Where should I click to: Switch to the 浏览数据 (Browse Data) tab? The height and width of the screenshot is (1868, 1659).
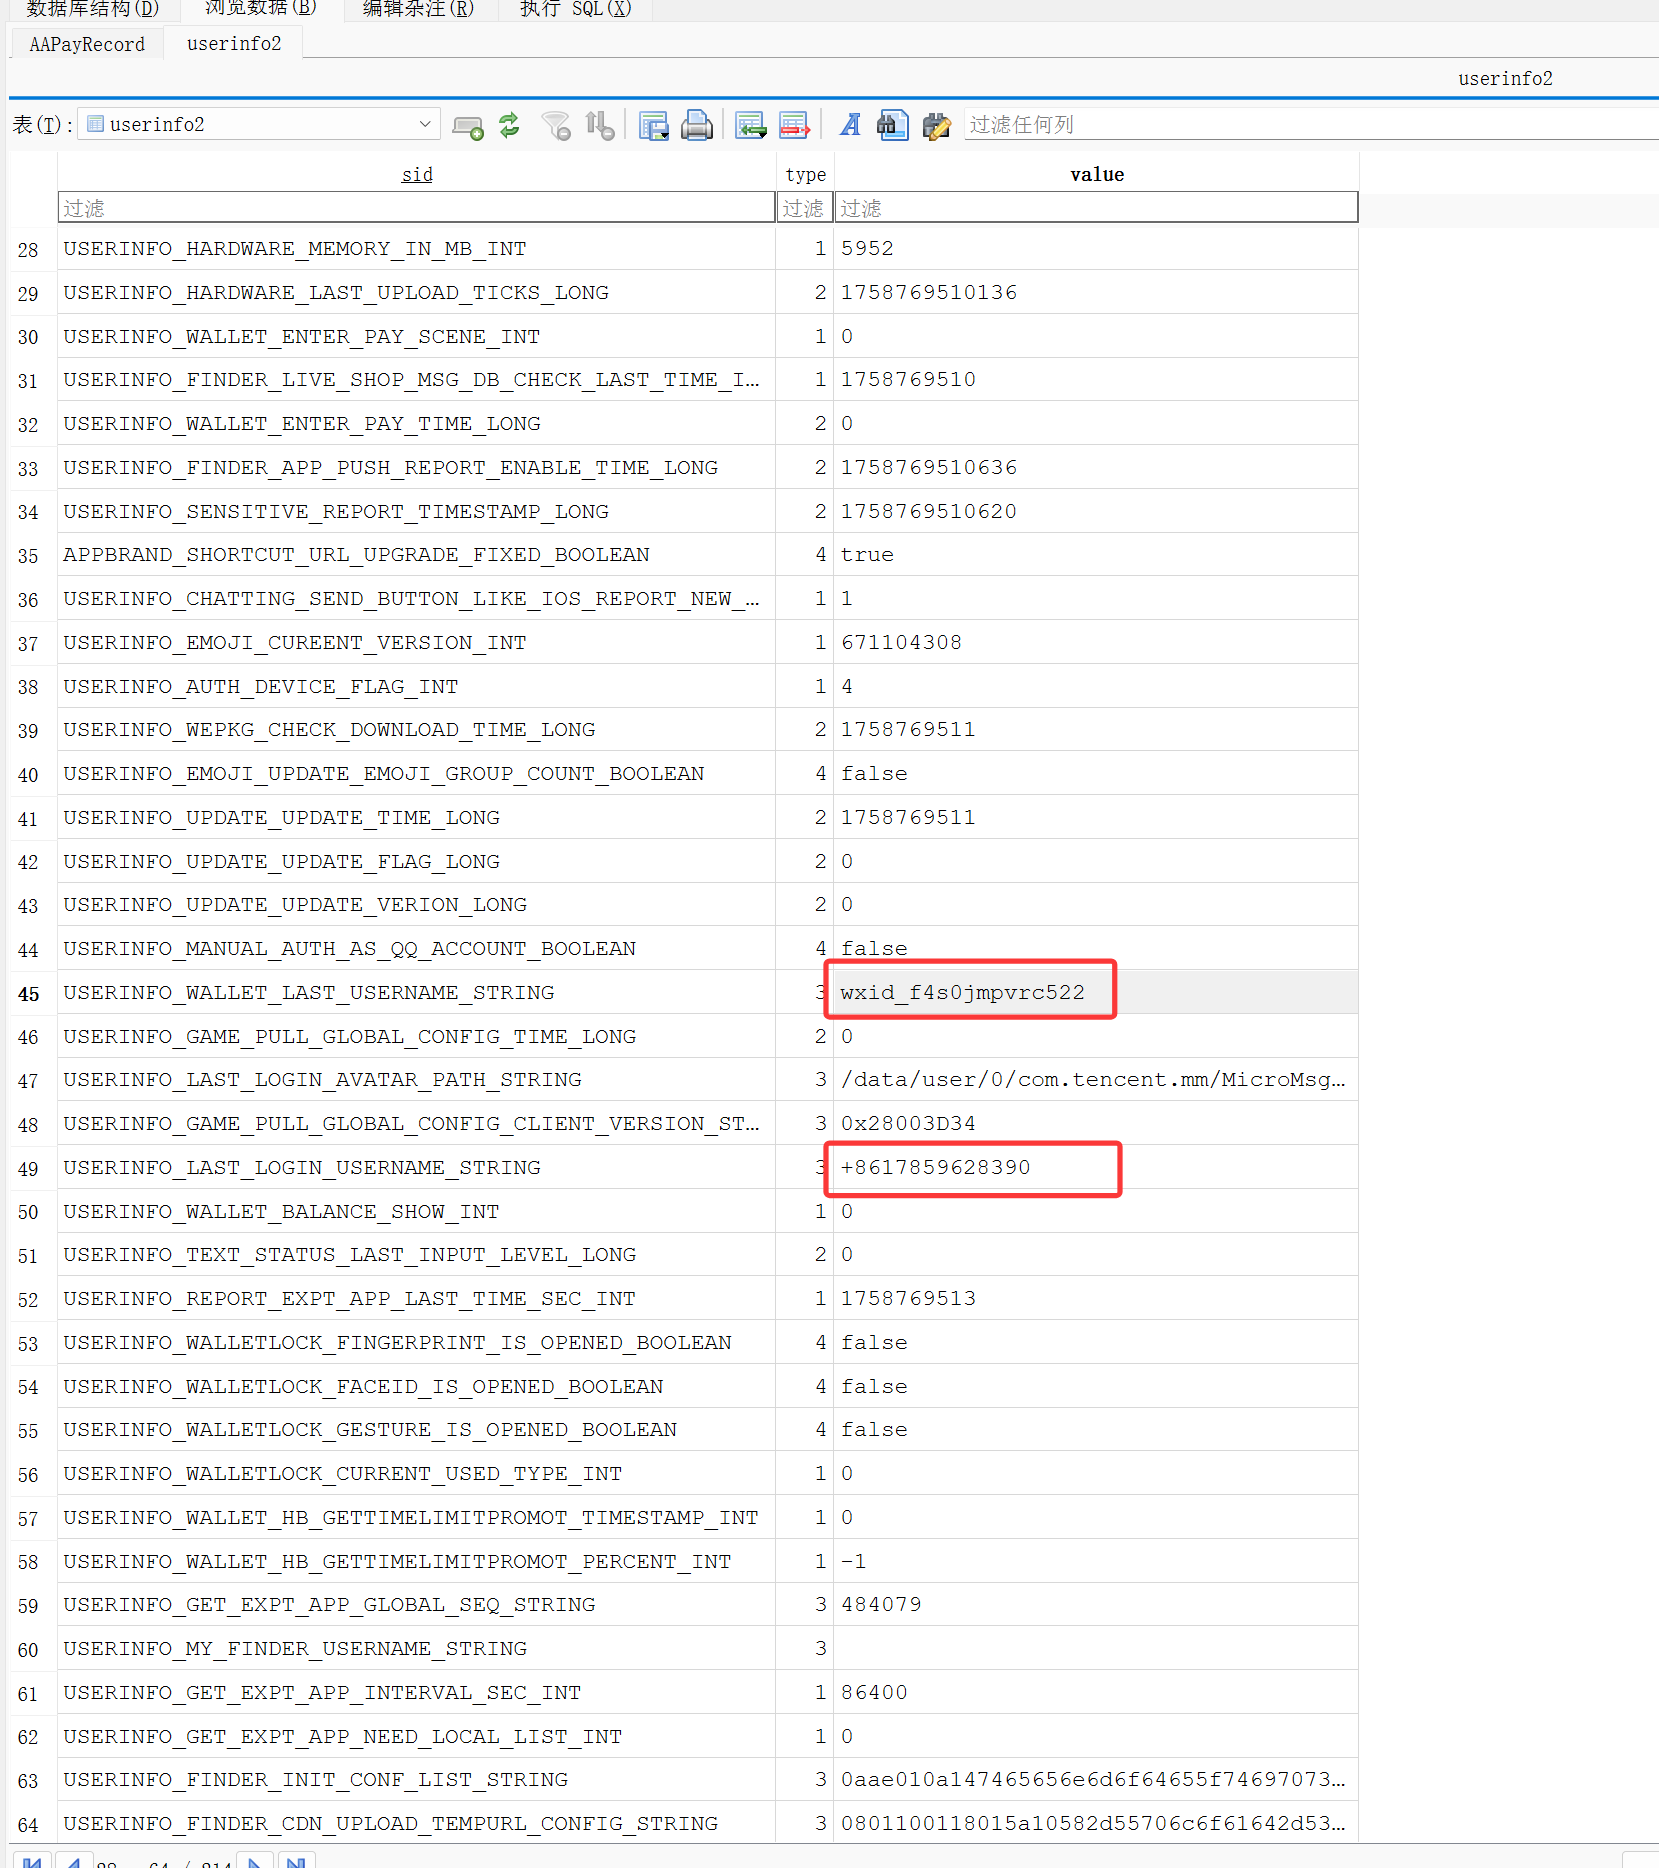click(x=260, y=9)
